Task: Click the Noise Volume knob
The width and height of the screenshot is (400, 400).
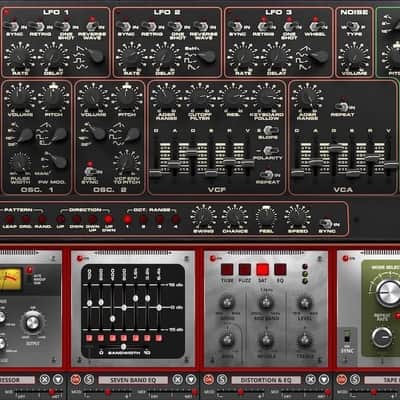Action: (x=354, y=57)
